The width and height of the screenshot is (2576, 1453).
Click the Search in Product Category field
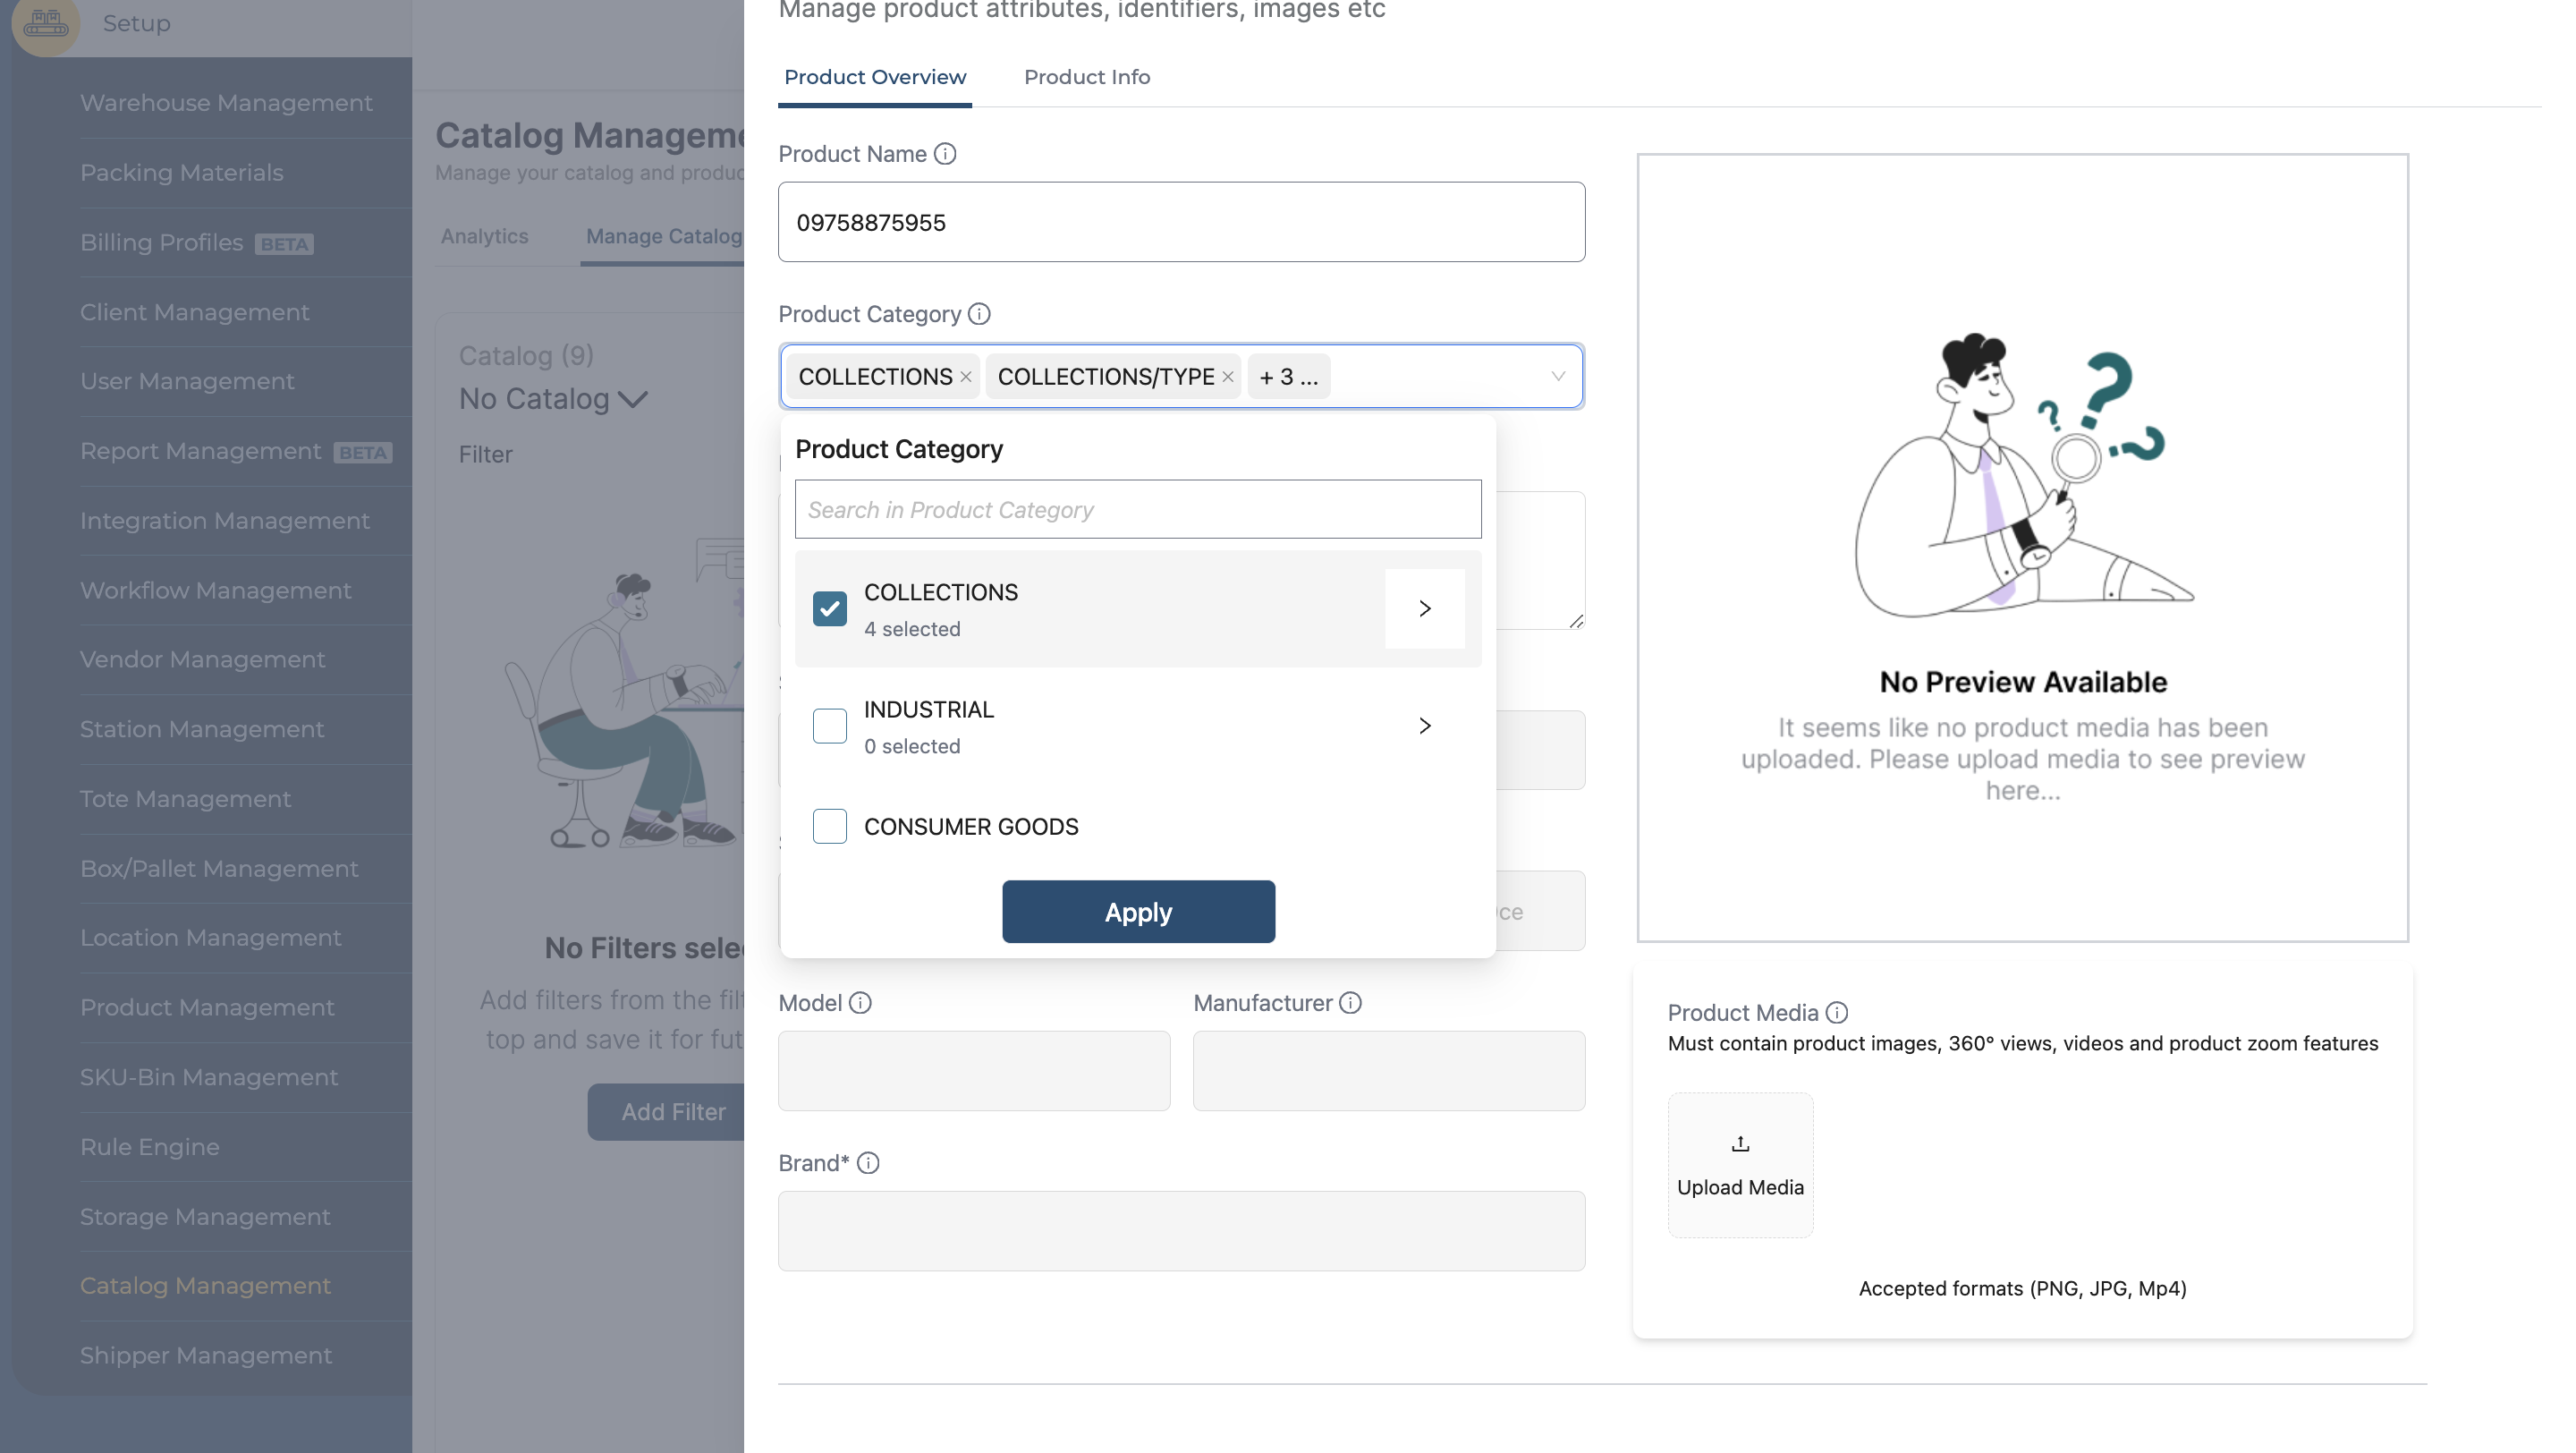coord(1138,510)
